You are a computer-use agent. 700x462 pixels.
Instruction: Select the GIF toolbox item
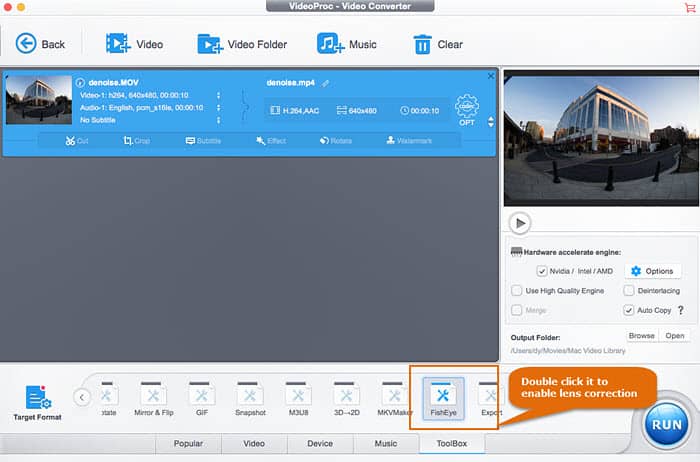pos(202,399)
